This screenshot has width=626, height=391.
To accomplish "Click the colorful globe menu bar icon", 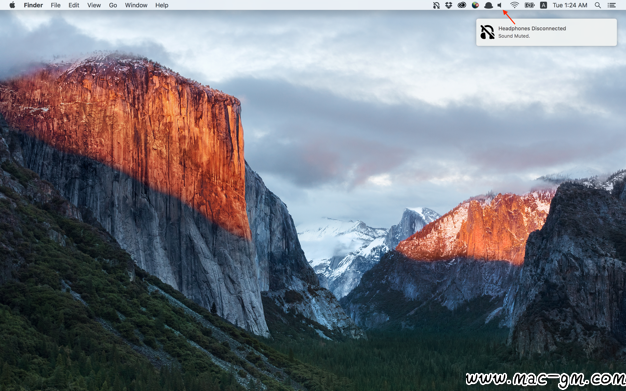I will pyautogui.click(x=475, y=5).
